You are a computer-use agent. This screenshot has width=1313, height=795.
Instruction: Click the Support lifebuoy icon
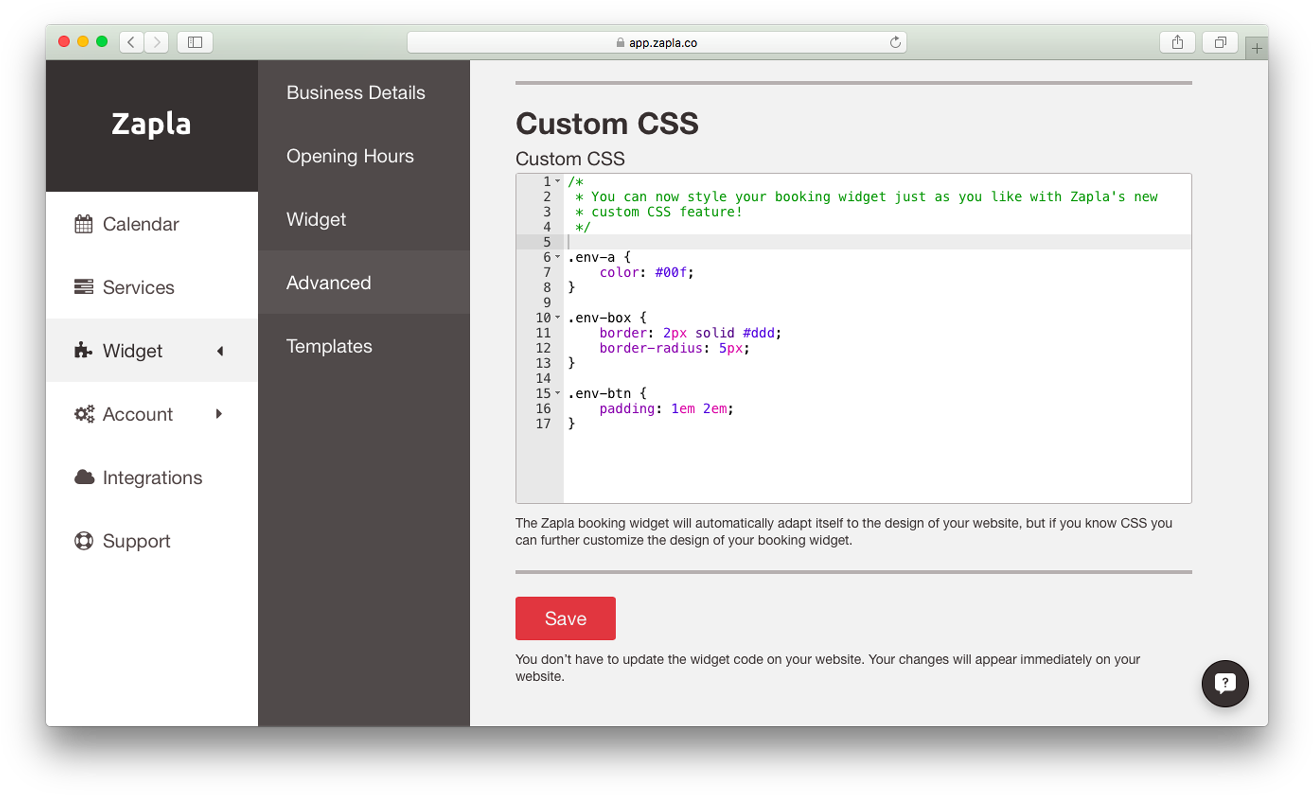coord(84,541)
